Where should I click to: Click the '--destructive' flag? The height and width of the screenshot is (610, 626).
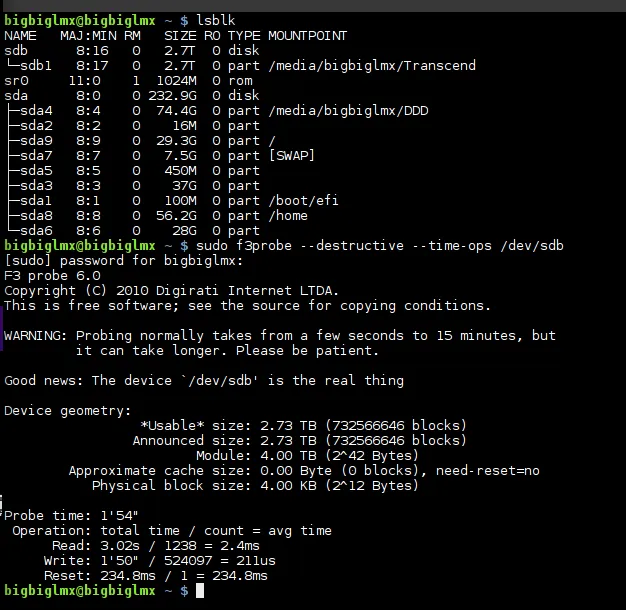click(352, 246)
